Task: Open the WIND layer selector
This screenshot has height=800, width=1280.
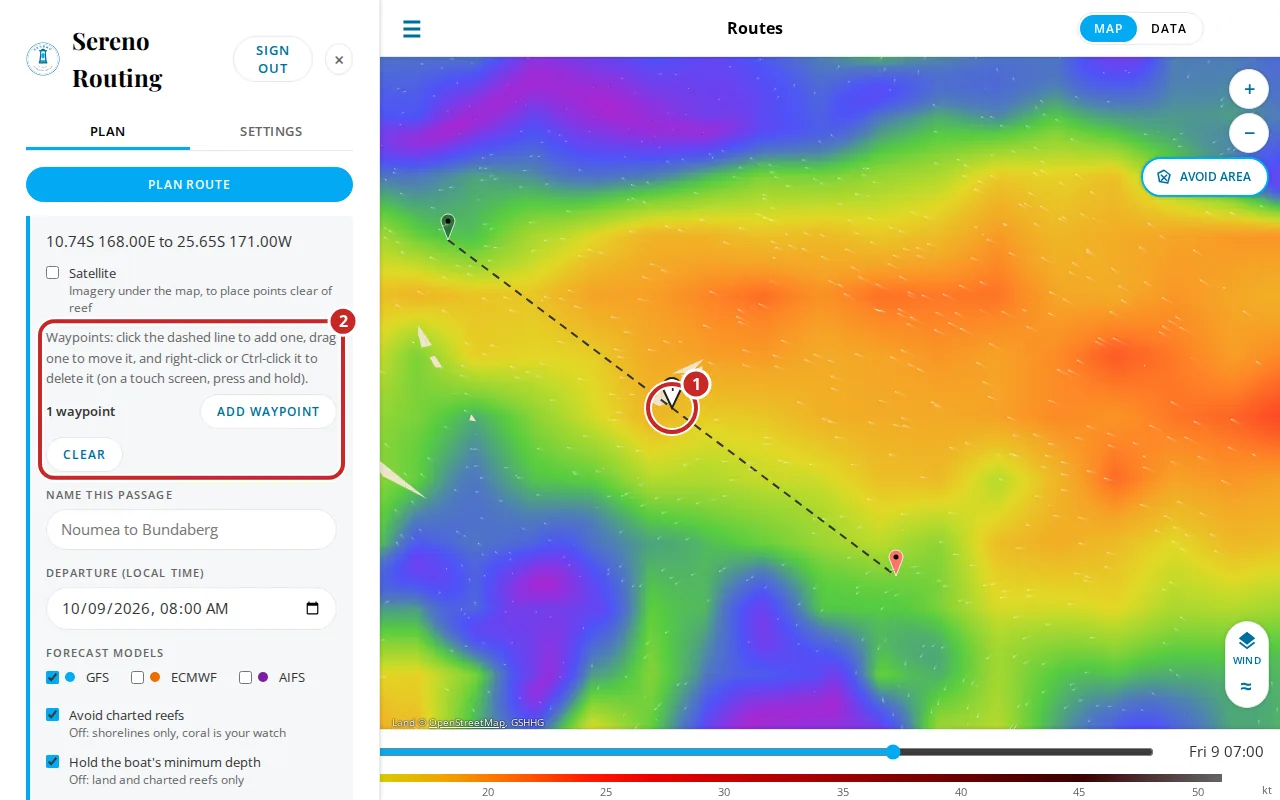Action: click(x=1247, y=647)
